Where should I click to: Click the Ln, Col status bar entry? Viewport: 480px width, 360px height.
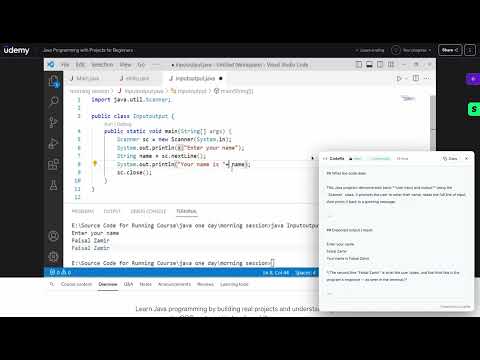point(276,273)
